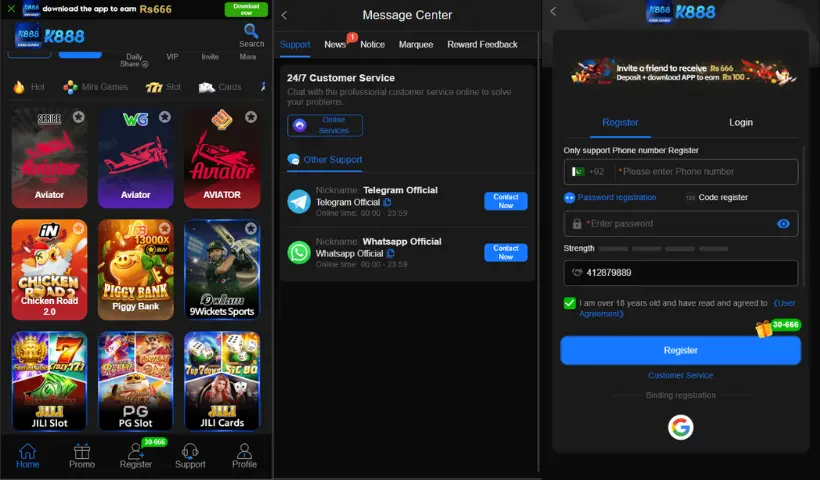Switch to the Notice tab
This screenshot has width=820, height=480.
click(x=372, y=45)
